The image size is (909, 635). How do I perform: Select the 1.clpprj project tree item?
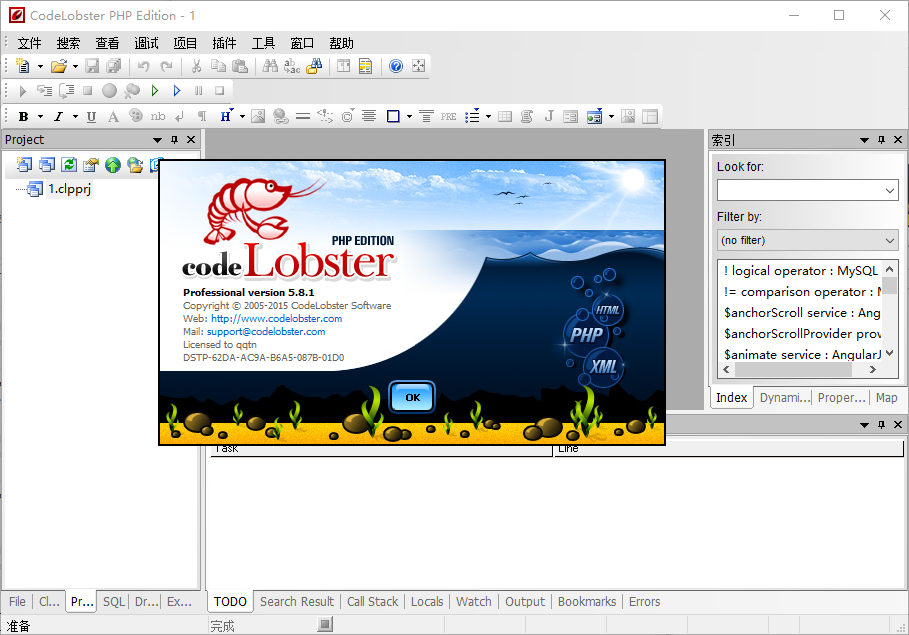69,189
